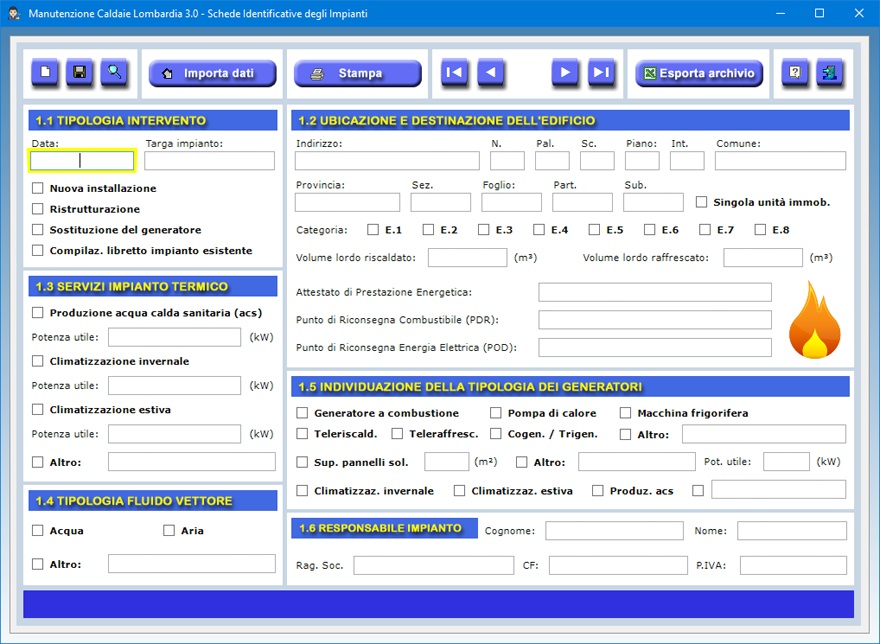The width and height of the screenshot is (880, 644).
Task: Check Generatore a combustione
Action: [302, 413]
